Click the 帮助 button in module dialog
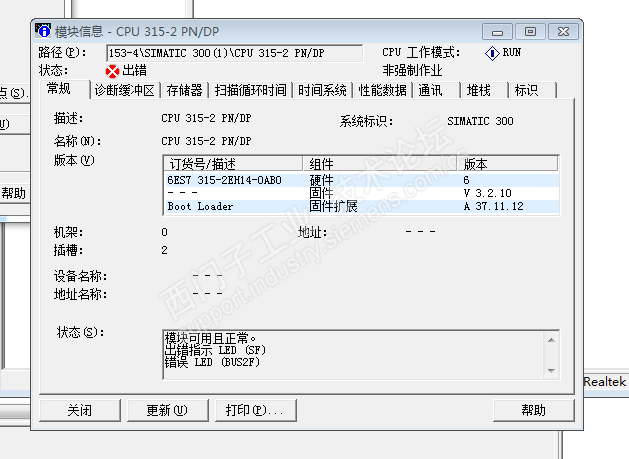 point(534,410)
